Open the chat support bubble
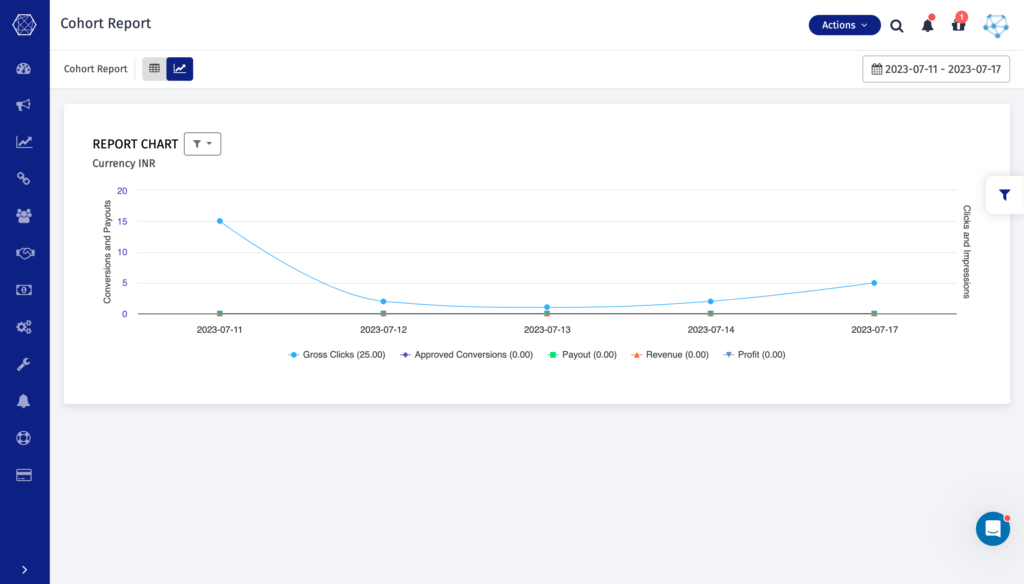This screenshot has height=584, width=1024. (x=992, y=528)
